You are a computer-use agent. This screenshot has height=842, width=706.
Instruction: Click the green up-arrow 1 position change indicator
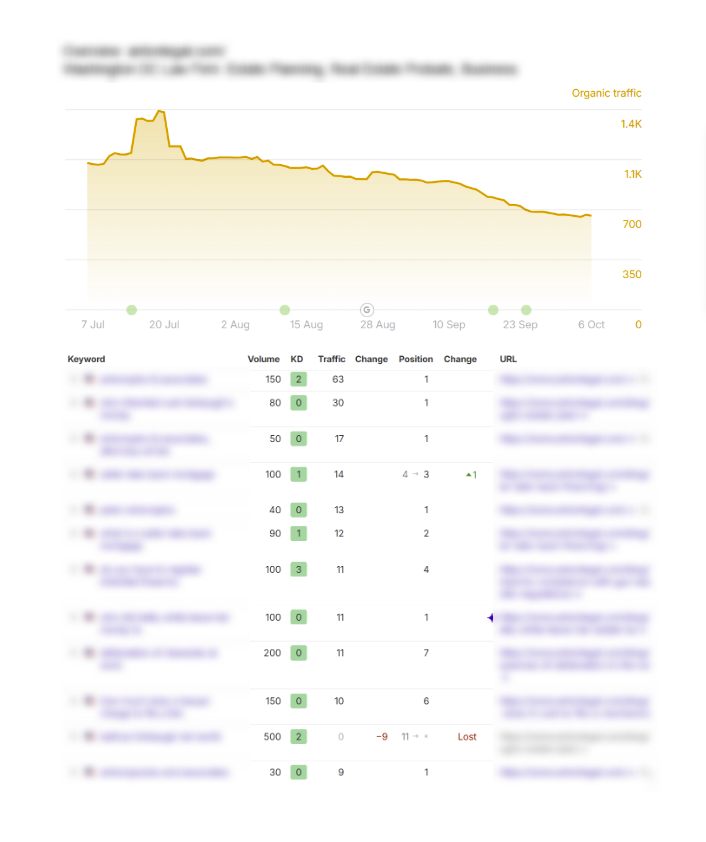pyautogui.click(x=471, y=474)
